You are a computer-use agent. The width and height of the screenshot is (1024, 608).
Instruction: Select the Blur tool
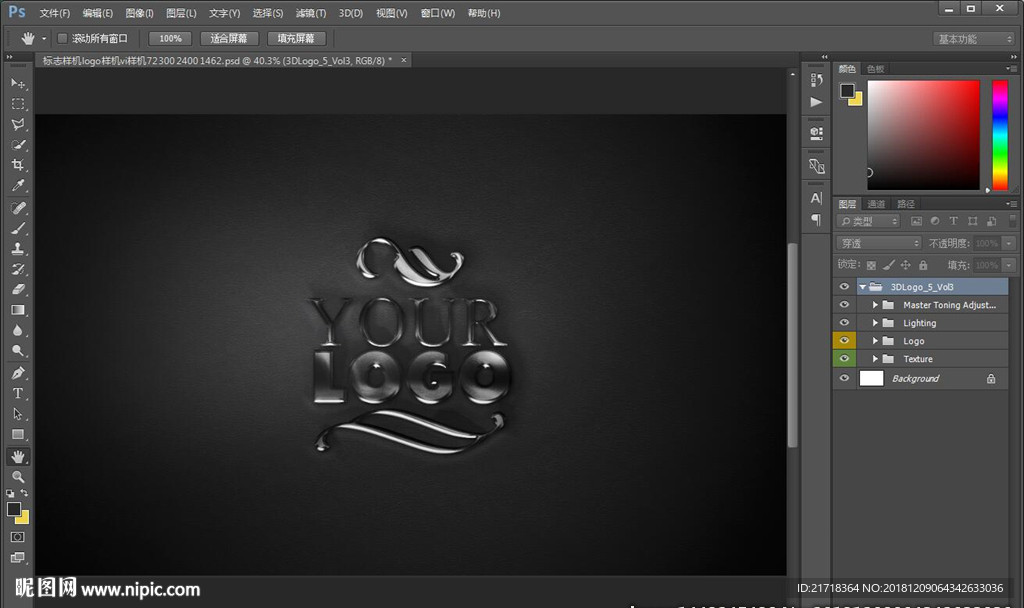click(x=18, y=330)
